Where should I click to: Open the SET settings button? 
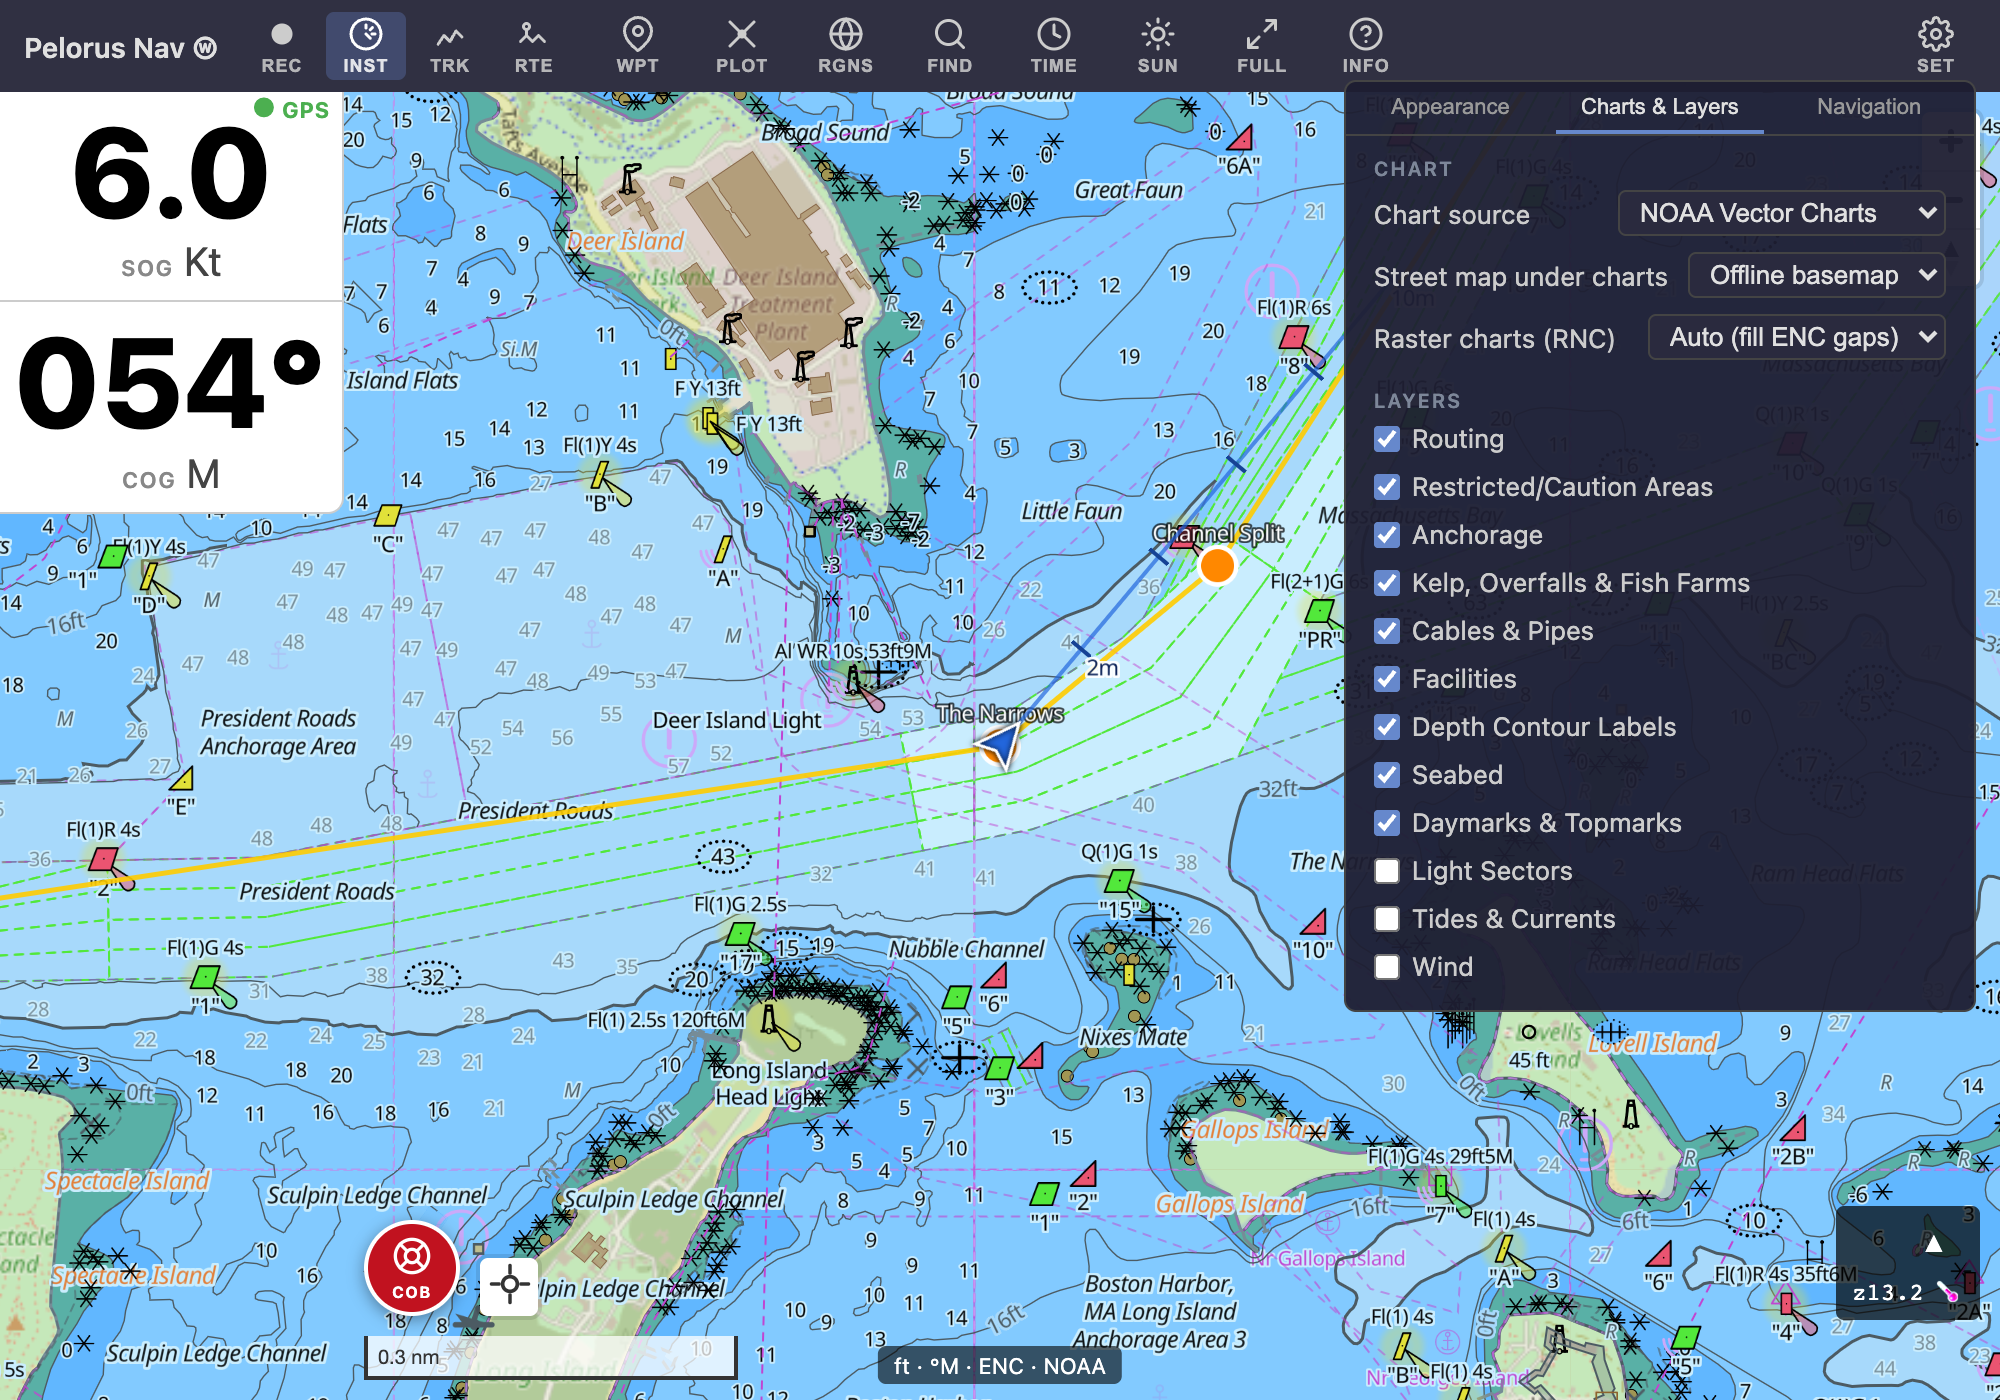point(1935,46)
